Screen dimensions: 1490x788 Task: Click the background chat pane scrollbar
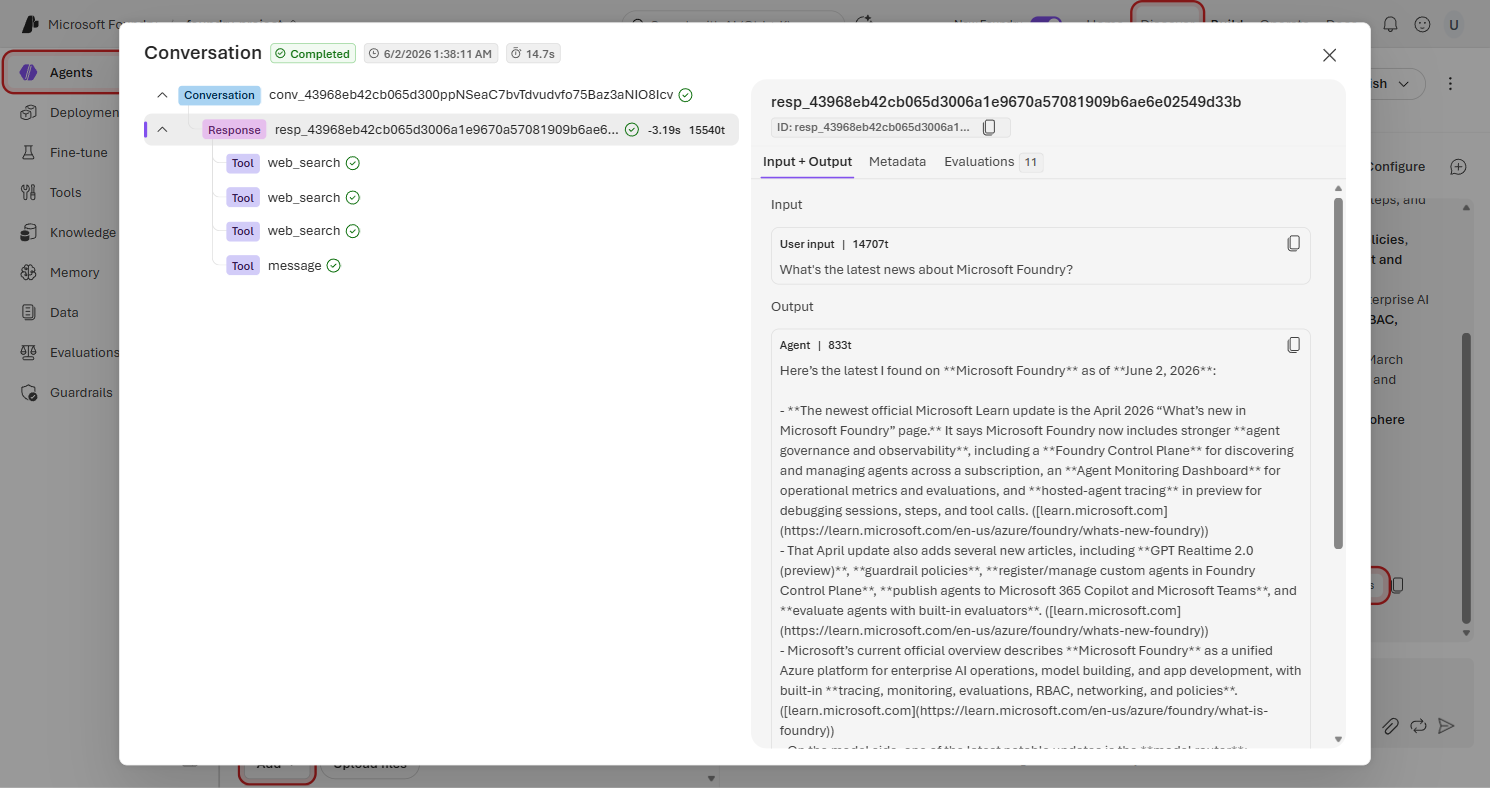click(x=1467, y=478)
